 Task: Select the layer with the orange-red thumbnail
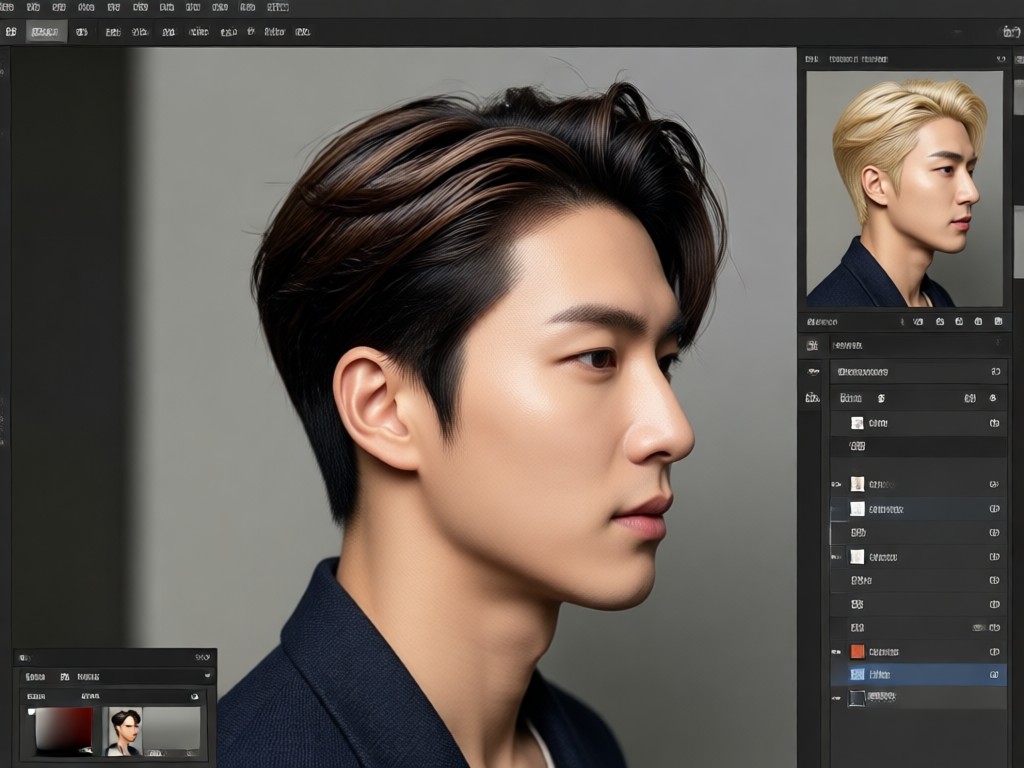click(918, 651)
